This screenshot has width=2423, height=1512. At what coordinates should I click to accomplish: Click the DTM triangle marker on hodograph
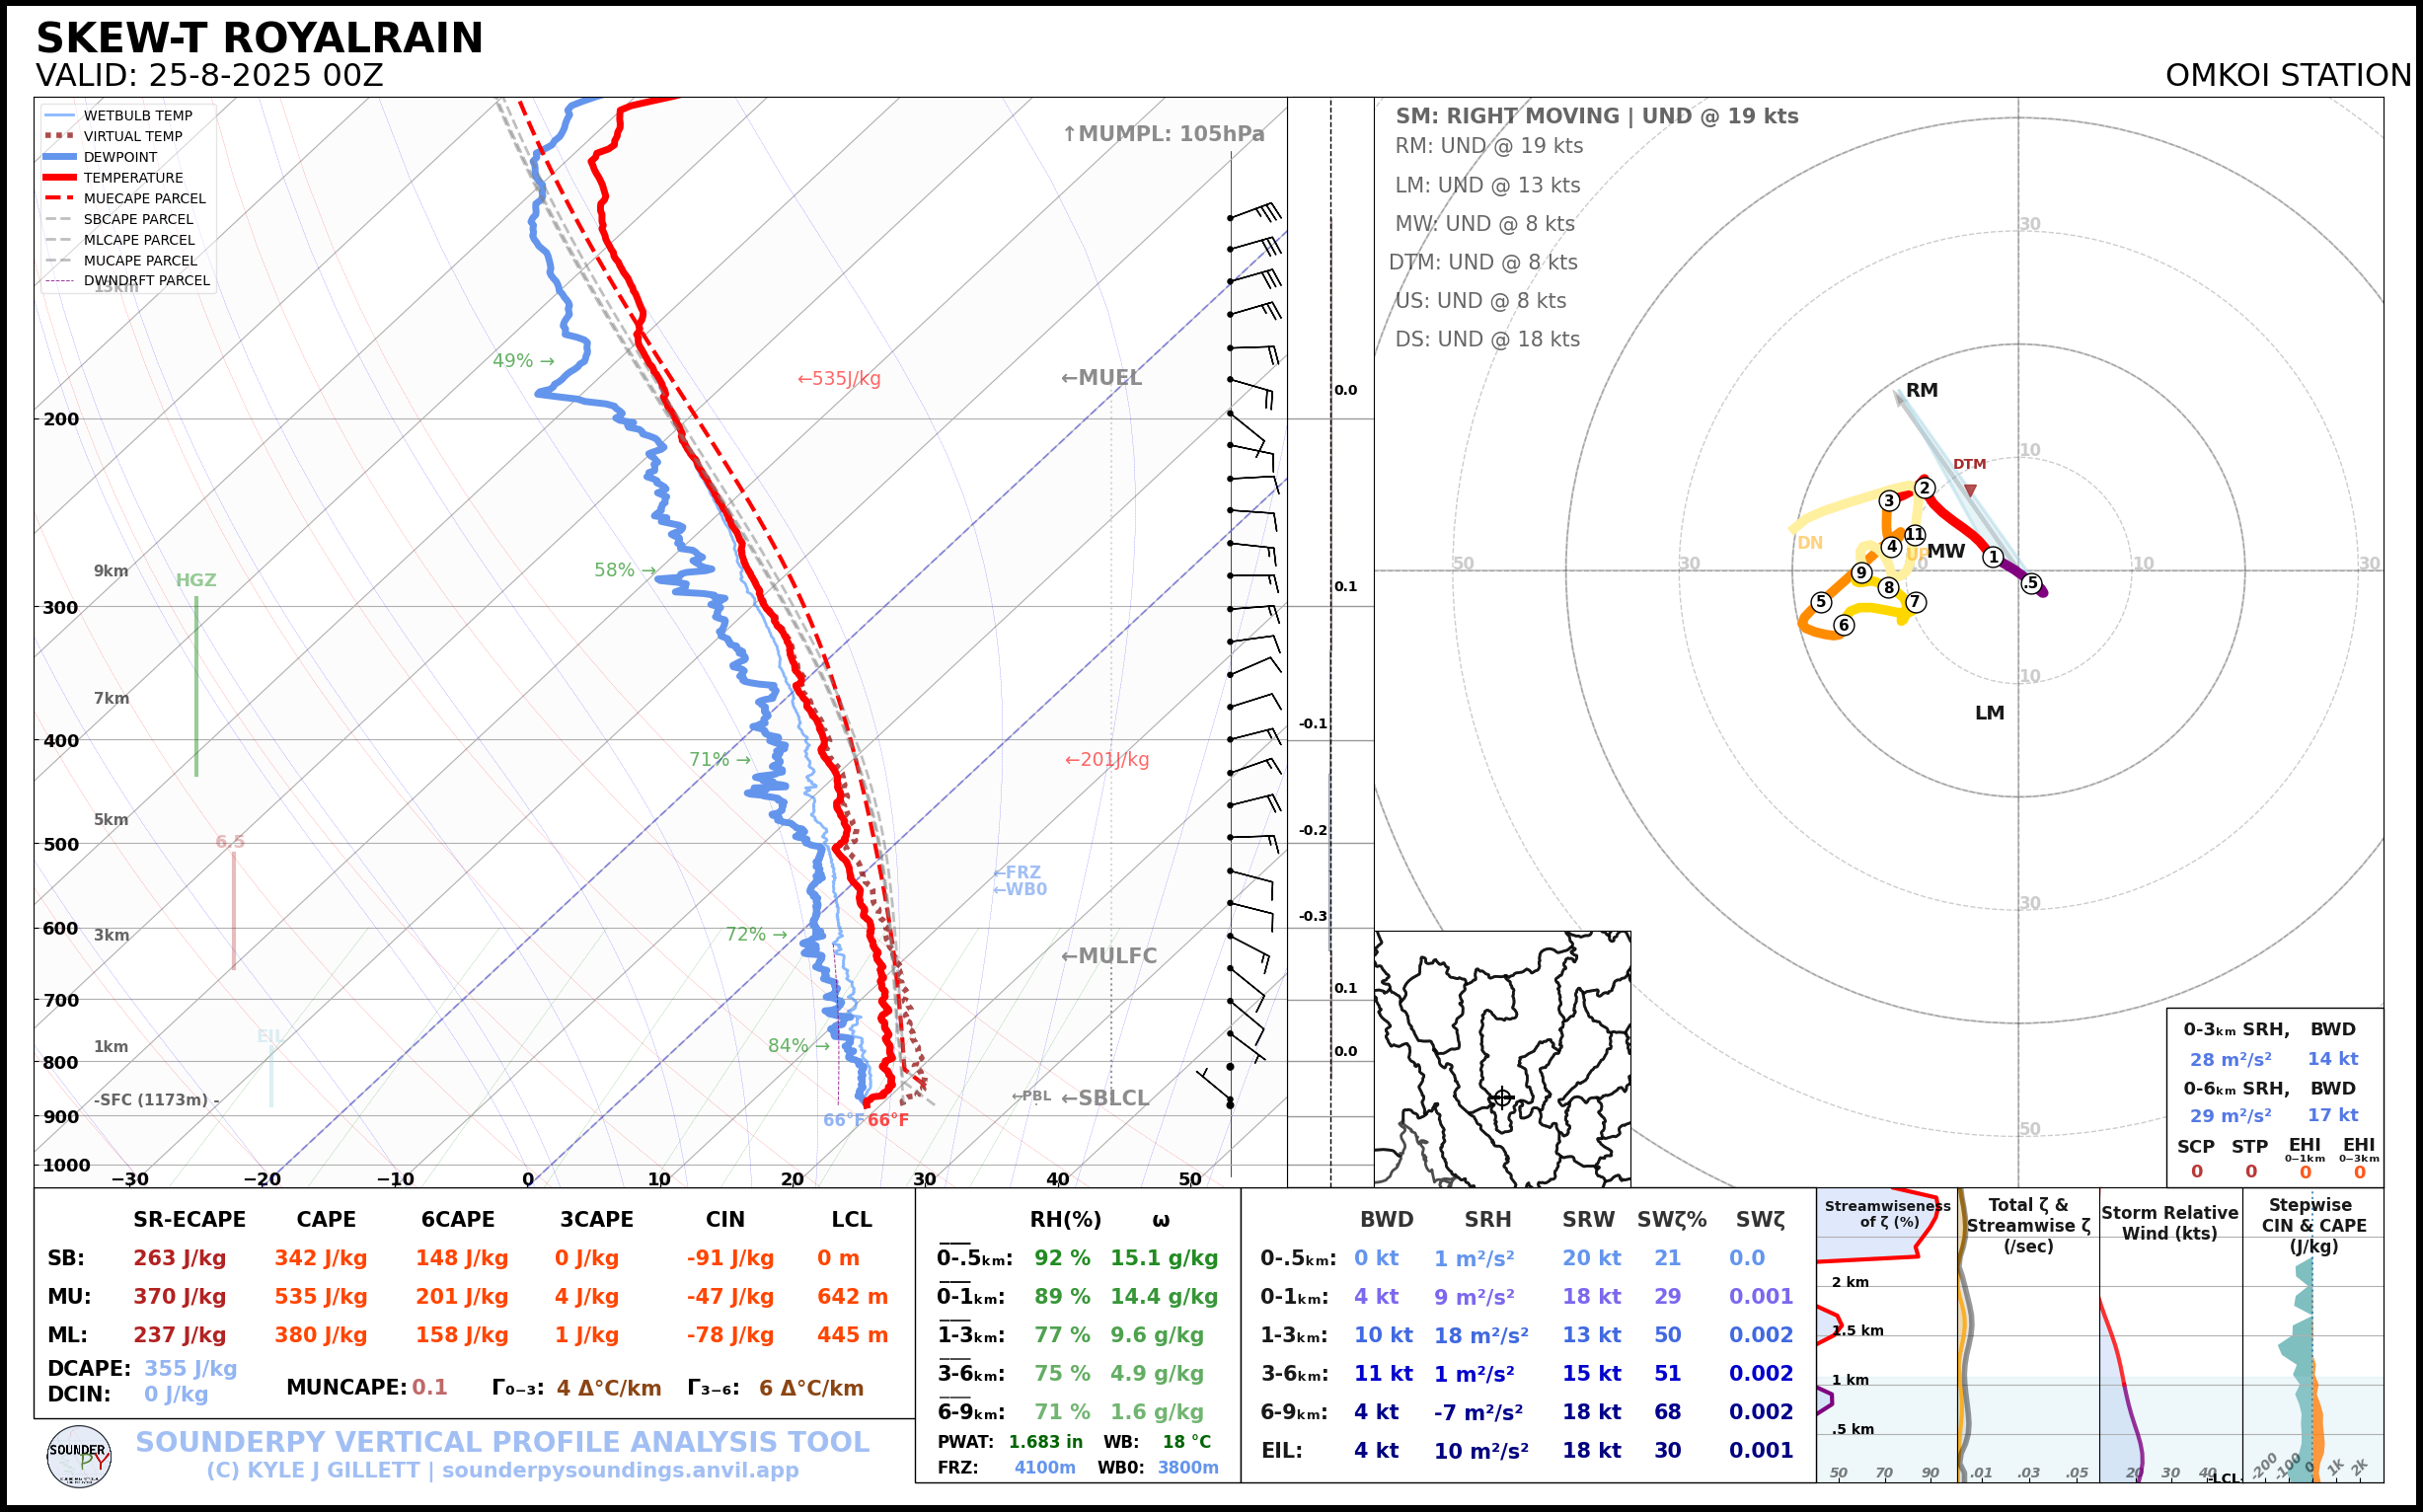click(1969, 490)
